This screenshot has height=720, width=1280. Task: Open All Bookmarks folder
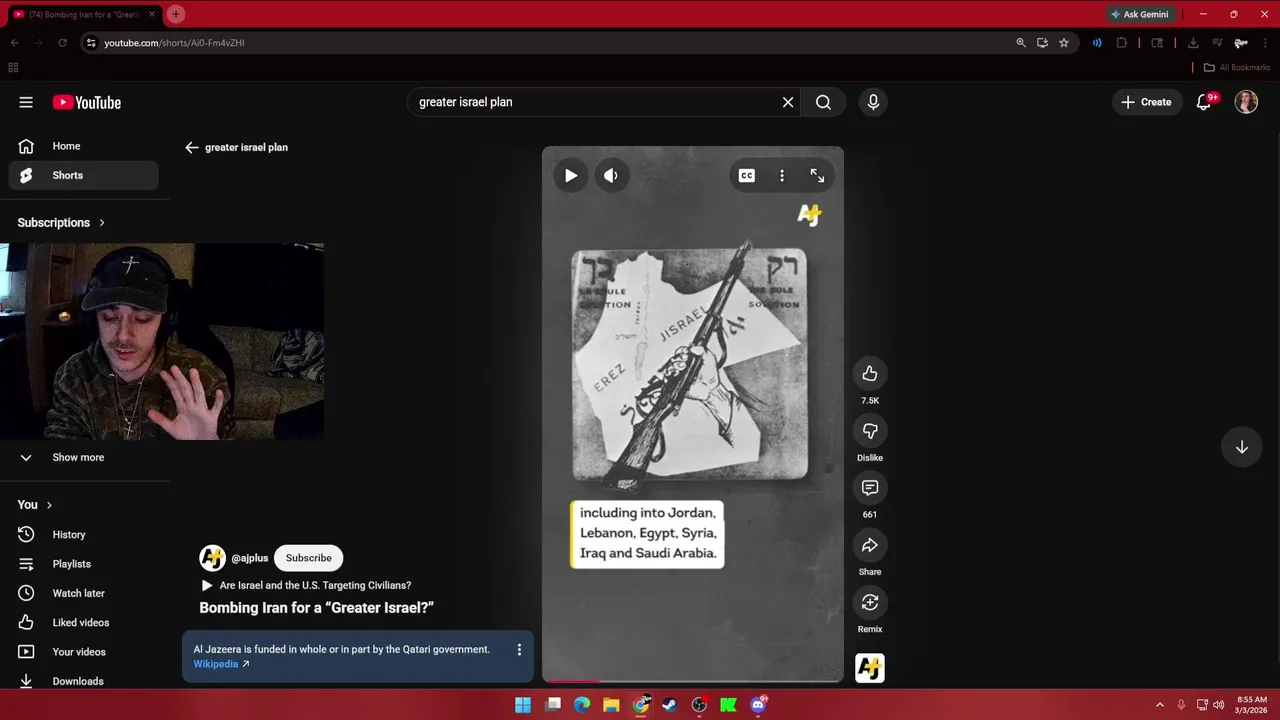tap(1237, 68)
